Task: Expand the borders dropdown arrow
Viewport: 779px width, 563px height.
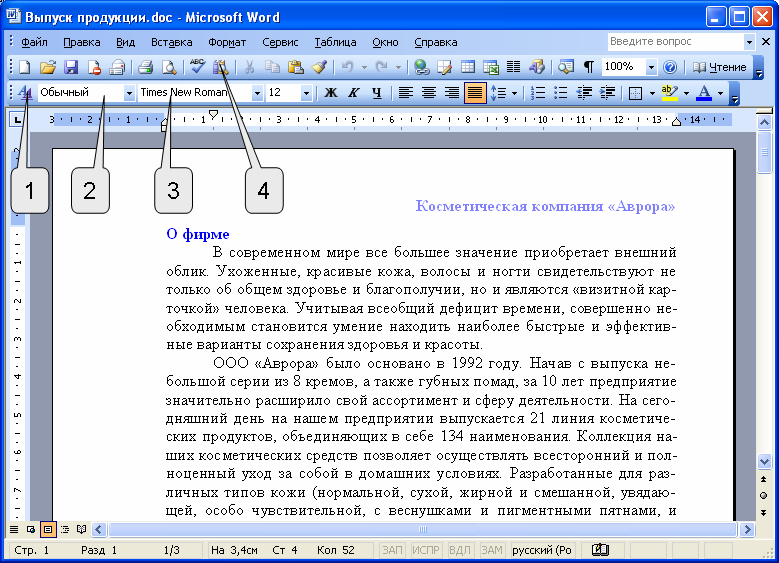Action: point(652,93)
